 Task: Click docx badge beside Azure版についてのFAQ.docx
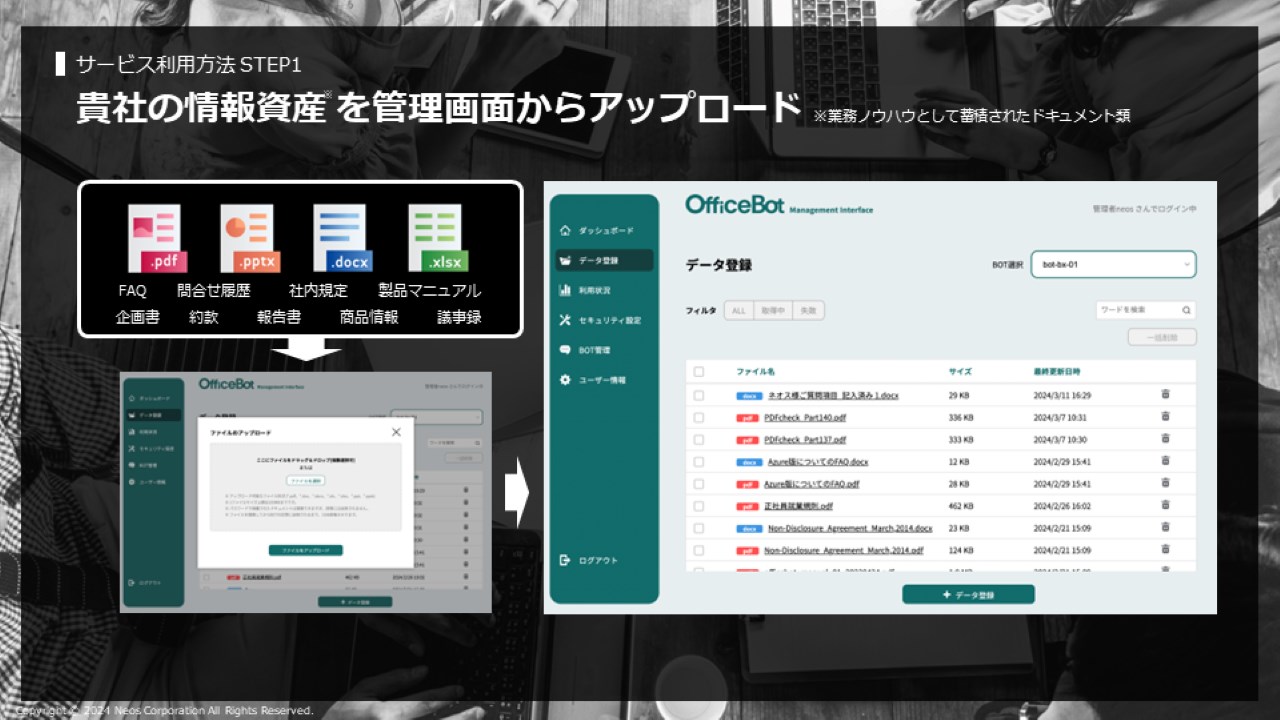click(748, 462)
